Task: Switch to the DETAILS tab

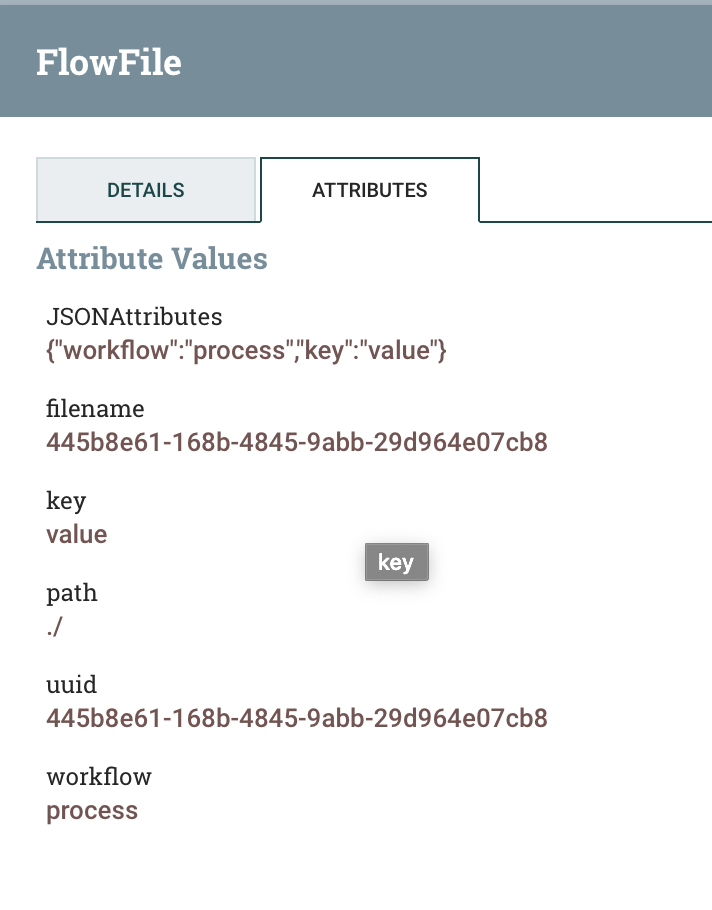Action: click(146, 190)
